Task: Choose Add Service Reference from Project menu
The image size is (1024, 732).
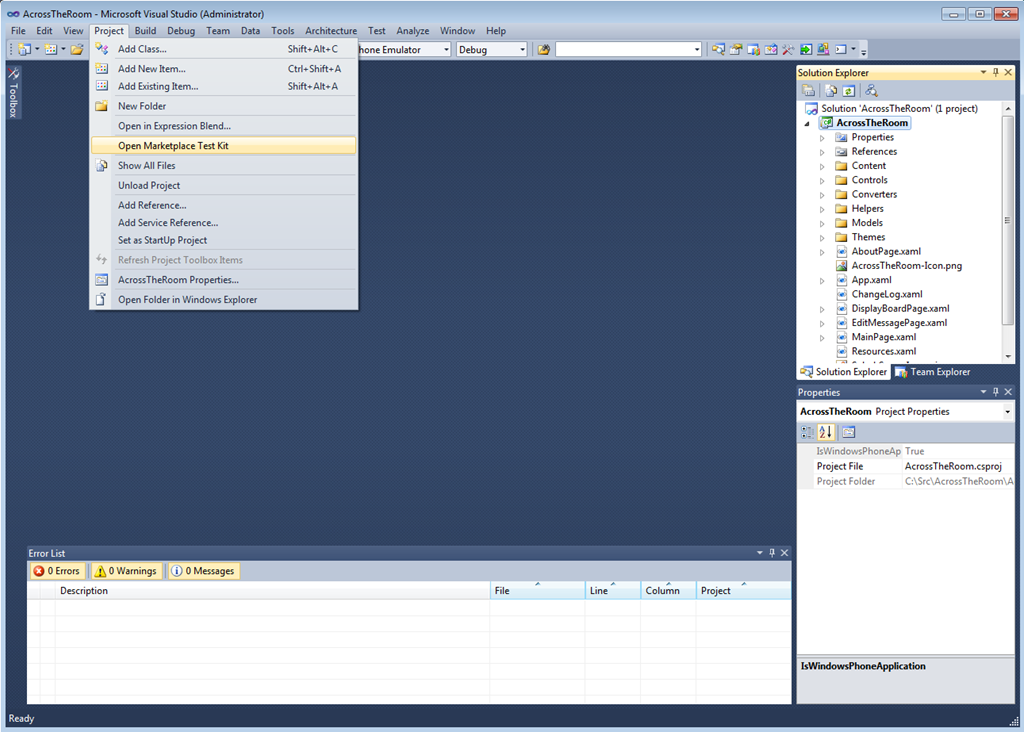Action: (168, 223)
